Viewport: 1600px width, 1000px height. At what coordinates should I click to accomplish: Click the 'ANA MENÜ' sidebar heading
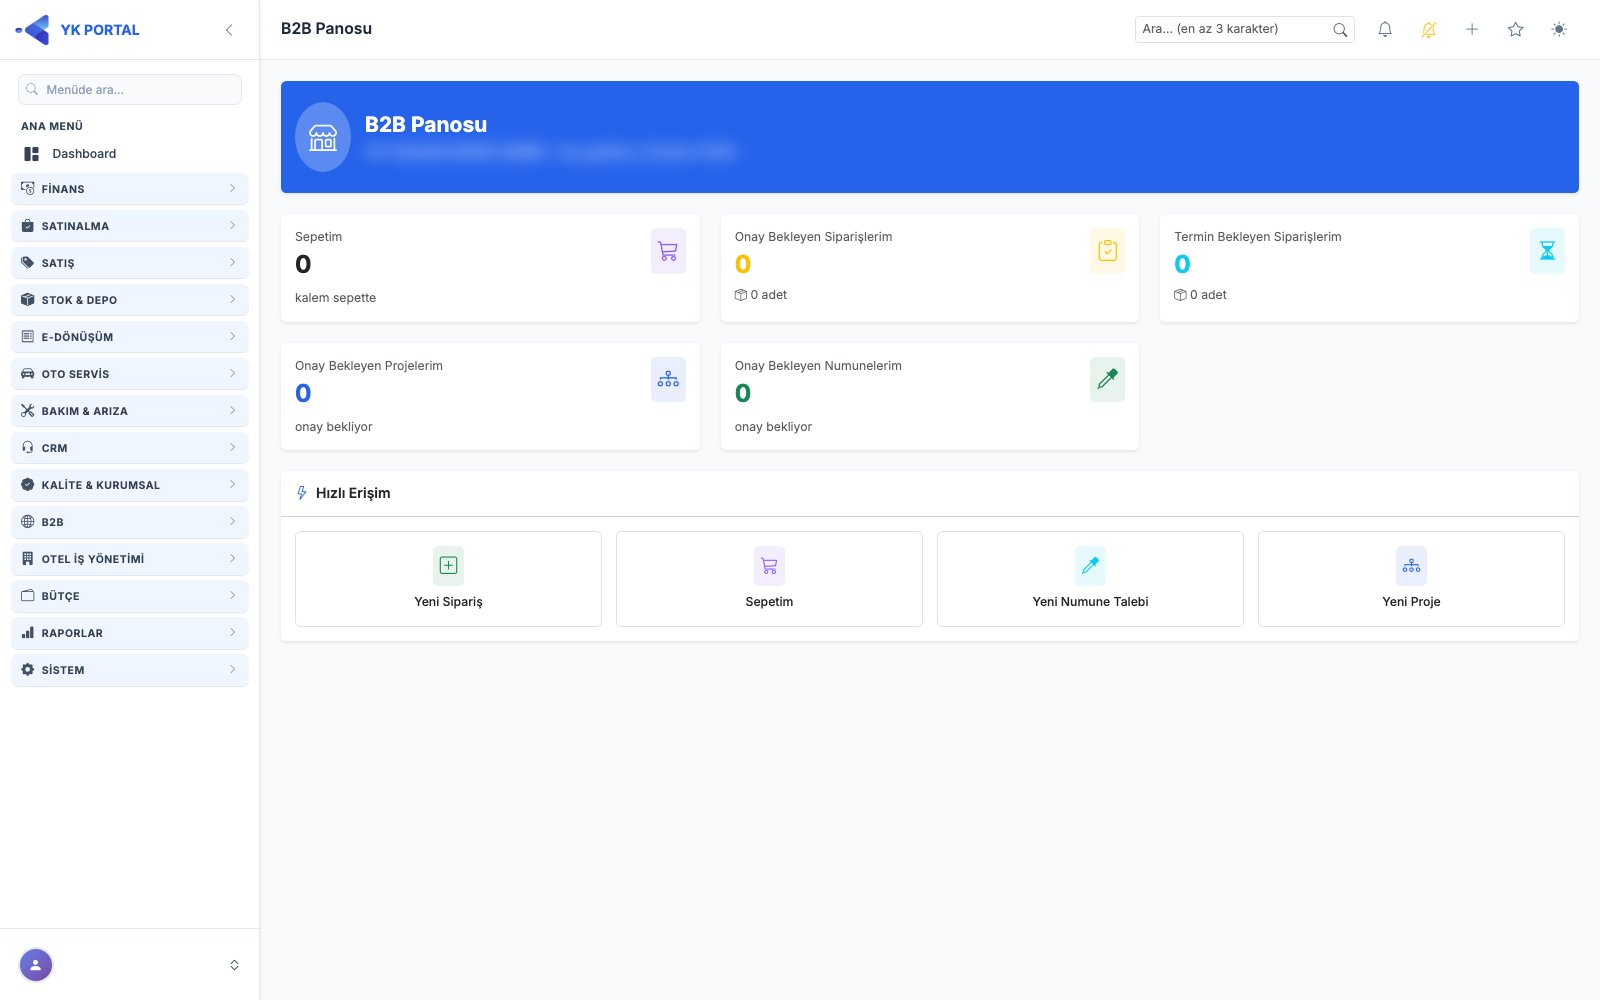pos(52,126)
